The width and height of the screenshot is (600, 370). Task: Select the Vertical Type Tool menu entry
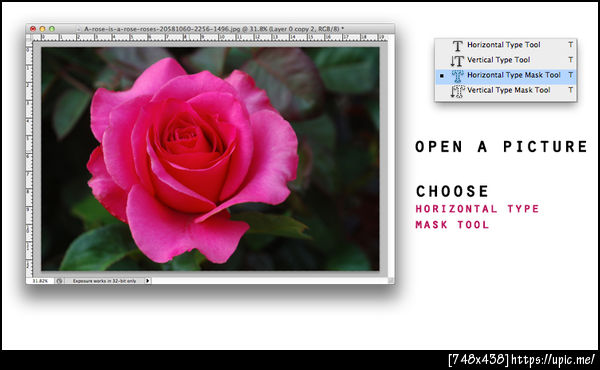(505, 60)
